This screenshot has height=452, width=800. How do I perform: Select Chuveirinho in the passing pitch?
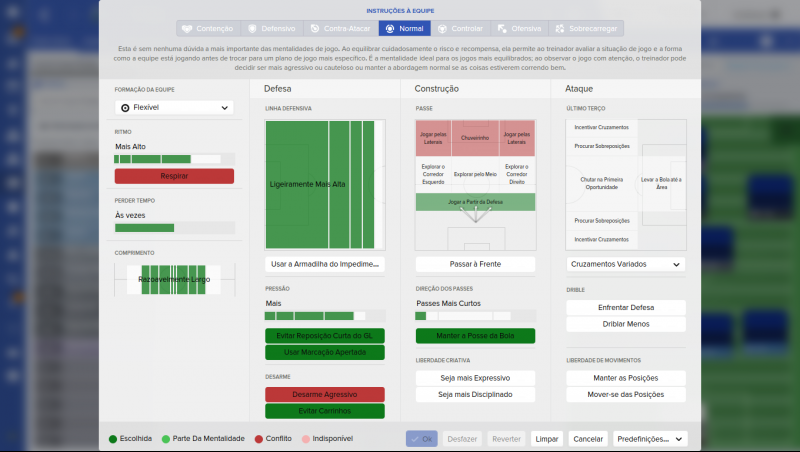click(x=475, y=138)
